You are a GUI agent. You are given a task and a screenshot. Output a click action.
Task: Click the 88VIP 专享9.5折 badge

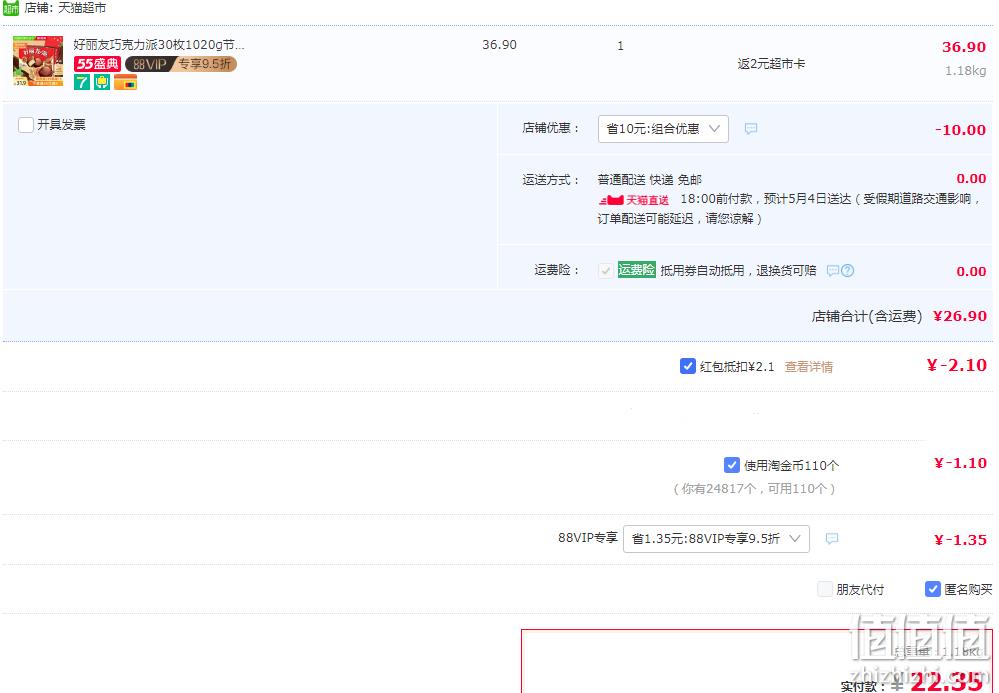(181, 64)
